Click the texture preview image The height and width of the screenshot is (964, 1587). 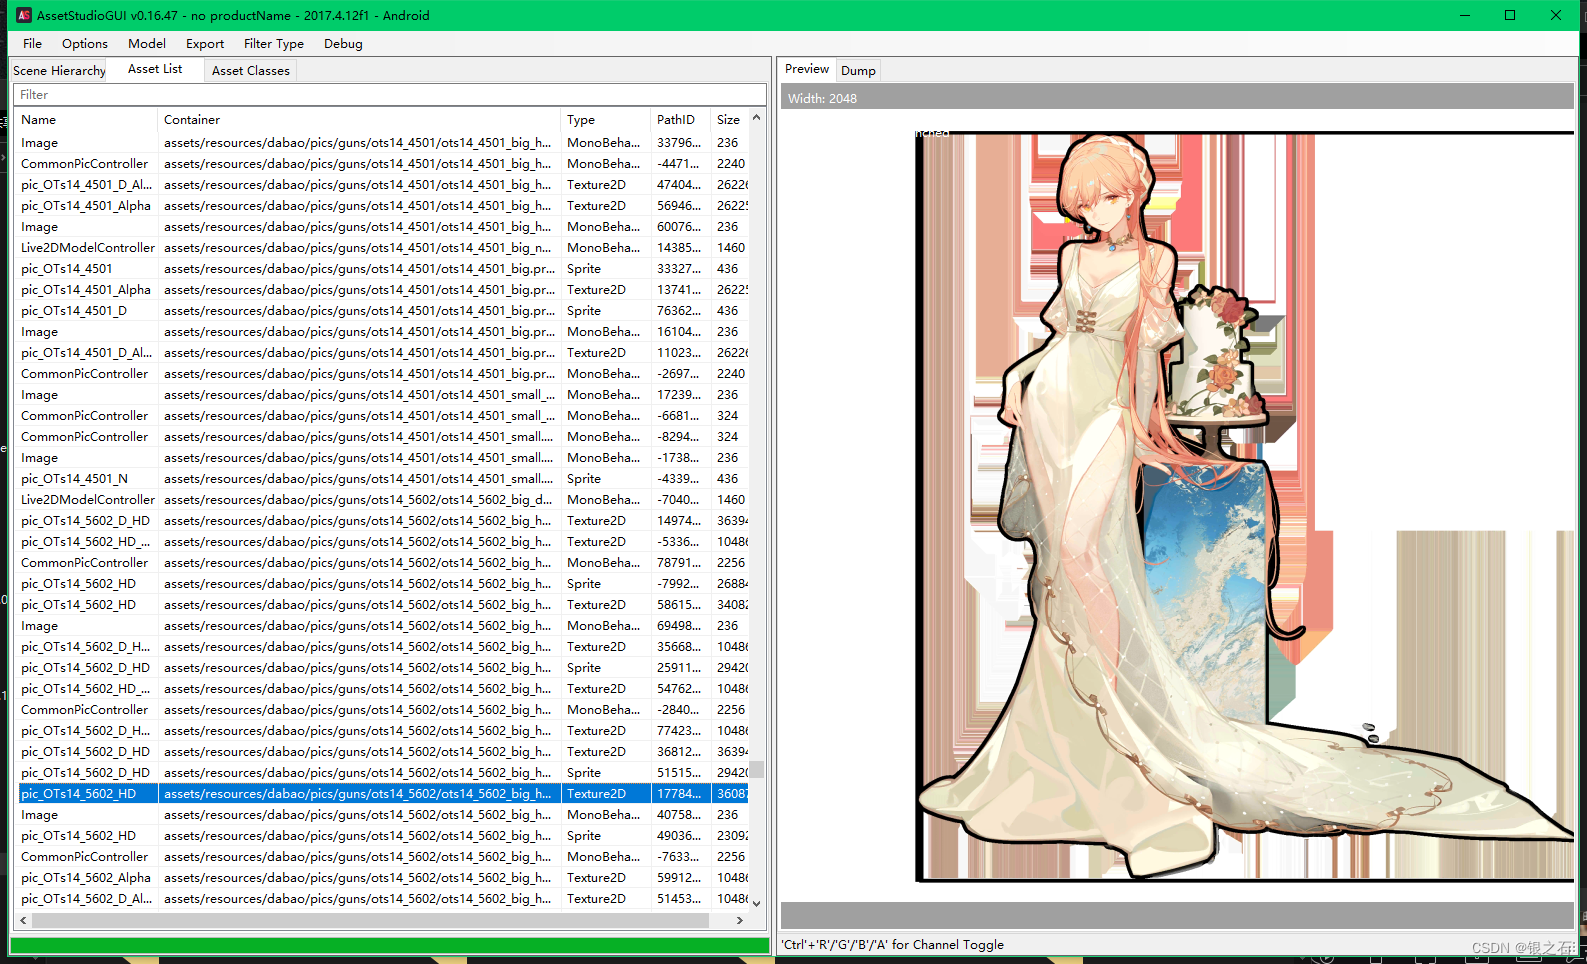[x=1245, y=506]
